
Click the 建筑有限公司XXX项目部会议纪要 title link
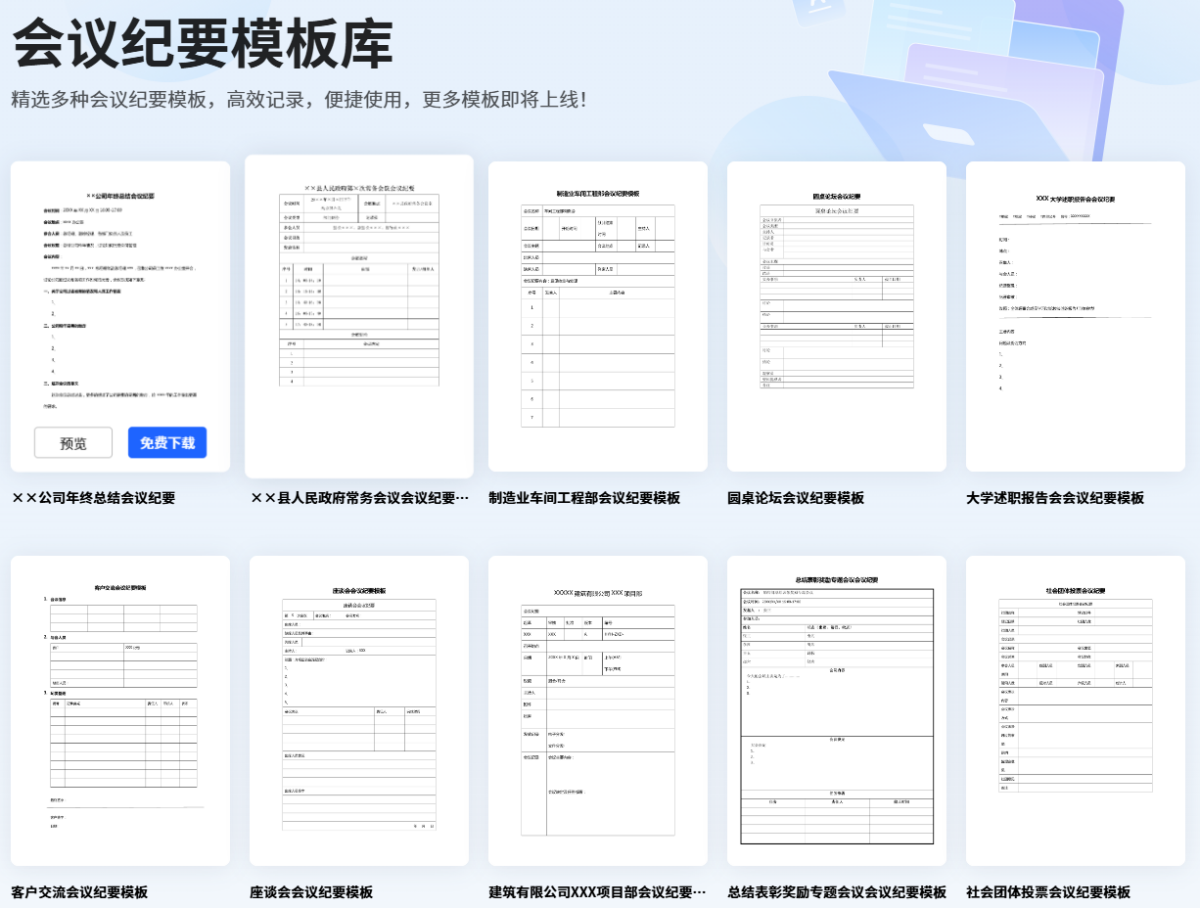click(597, 892)
